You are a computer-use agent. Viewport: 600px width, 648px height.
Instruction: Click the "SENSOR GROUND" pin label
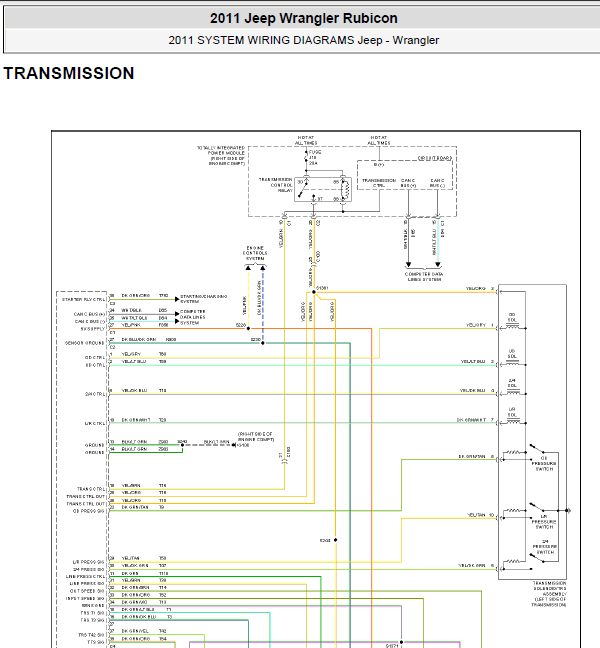pyautogui.click(x=85, y=343)
